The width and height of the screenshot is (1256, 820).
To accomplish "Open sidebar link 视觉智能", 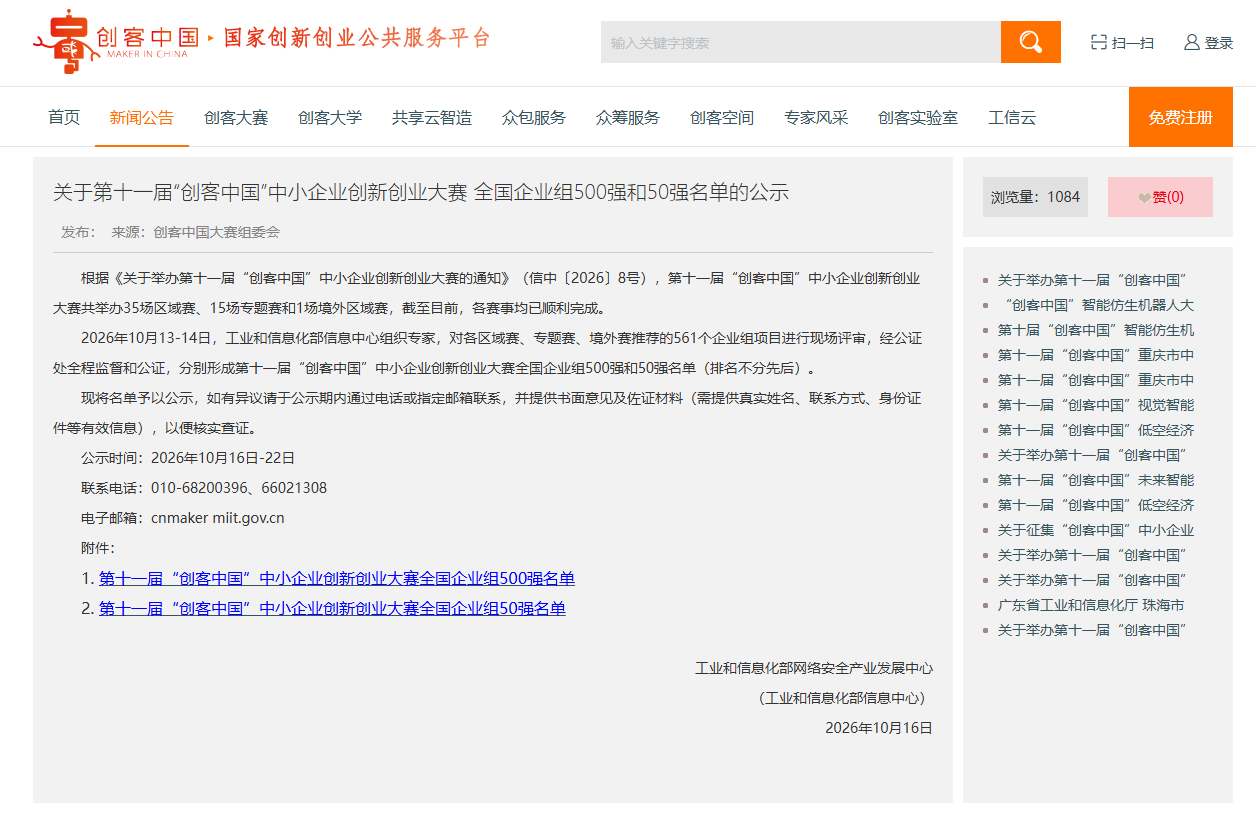I will pos(1096,405).
